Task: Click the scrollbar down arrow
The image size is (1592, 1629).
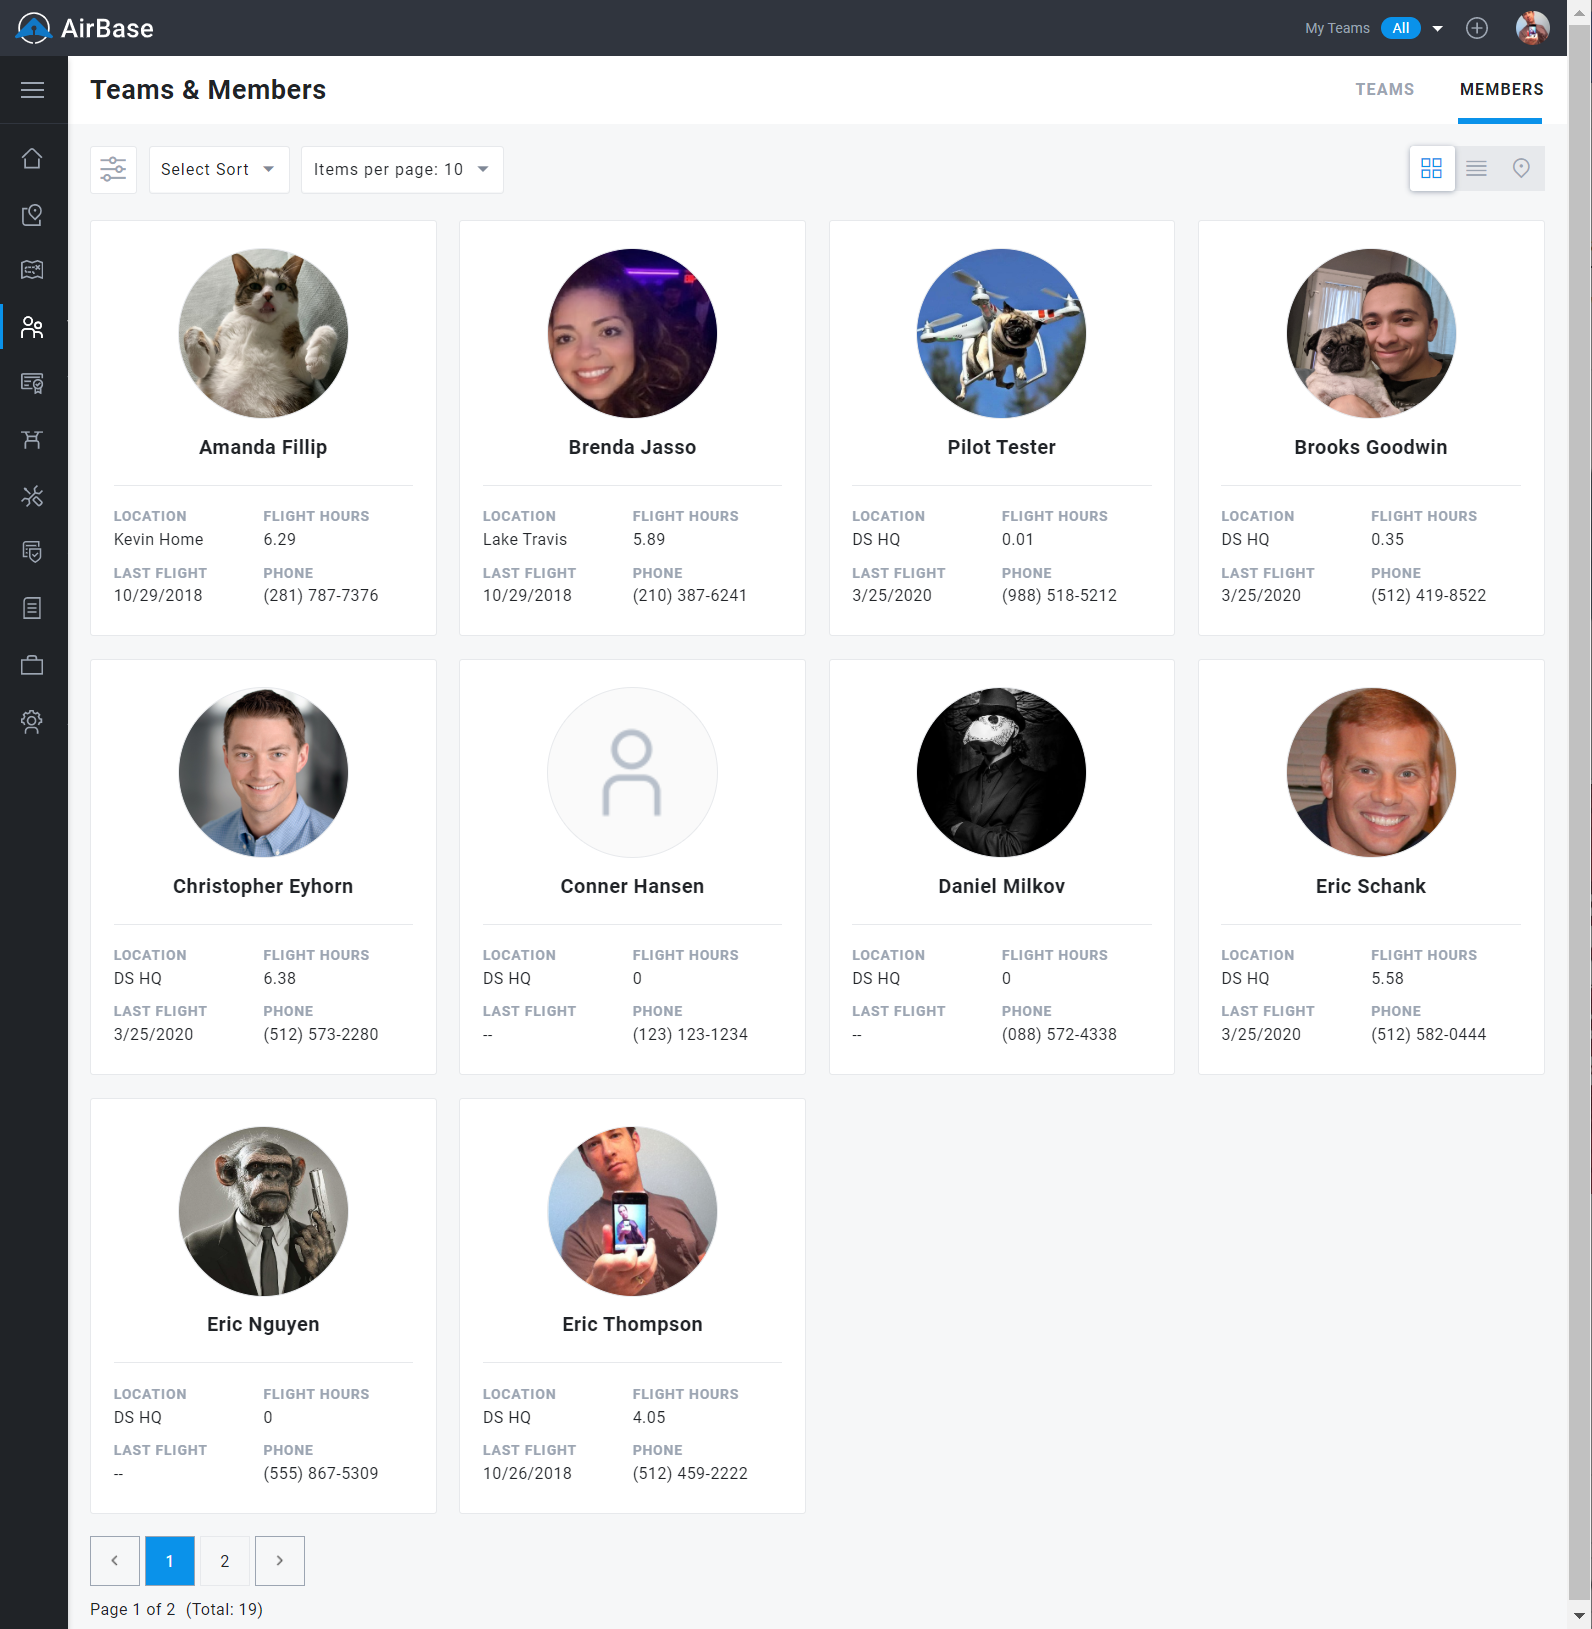Action: 1580,1616
